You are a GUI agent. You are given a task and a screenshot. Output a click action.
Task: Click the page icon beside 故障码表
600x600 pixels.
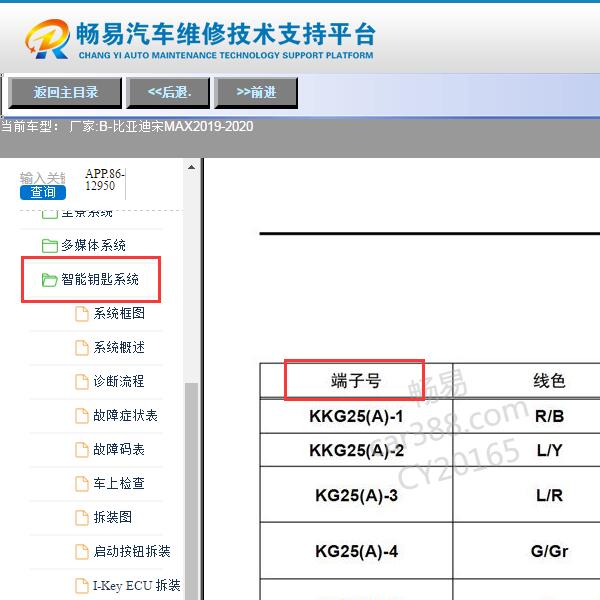82,450
